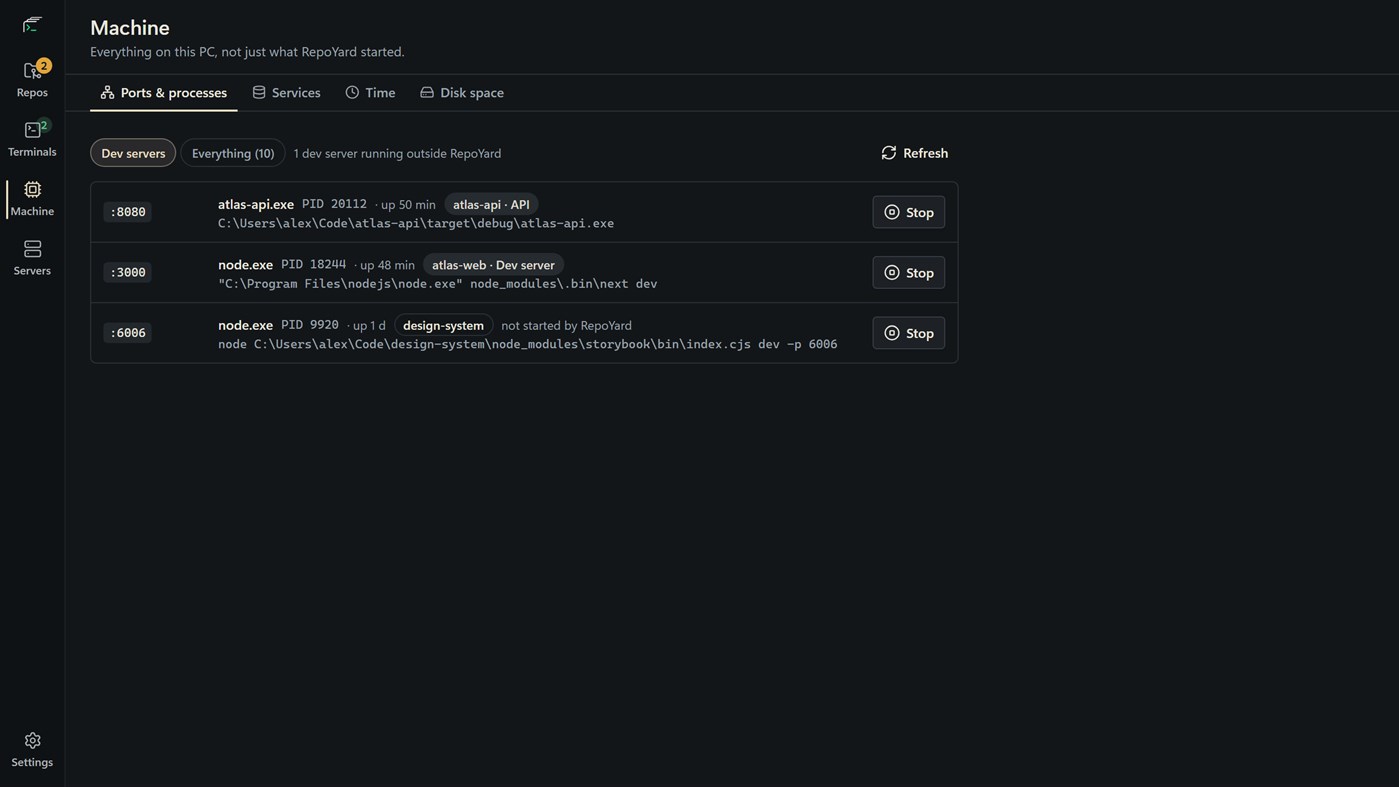Click PID 20112 text
1399x787 pixels.
[334, 204]
